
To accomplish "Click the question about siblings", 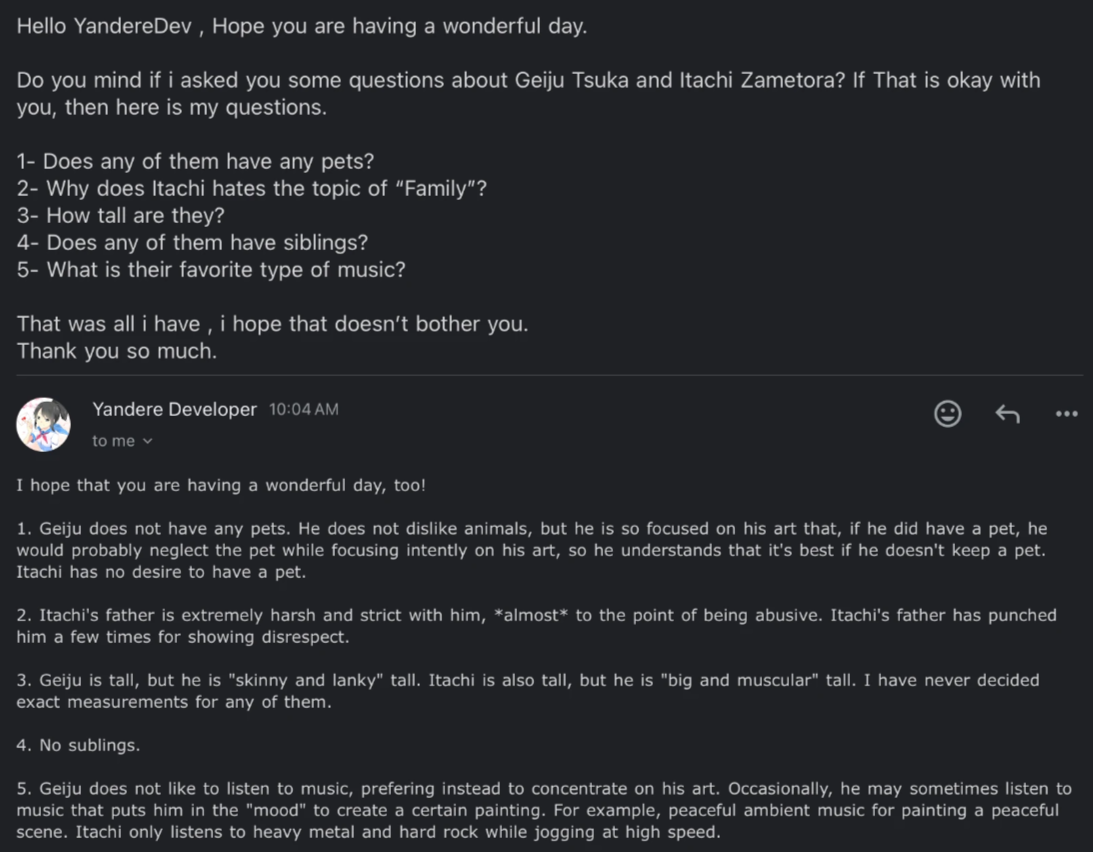I will tap(192, 242).
